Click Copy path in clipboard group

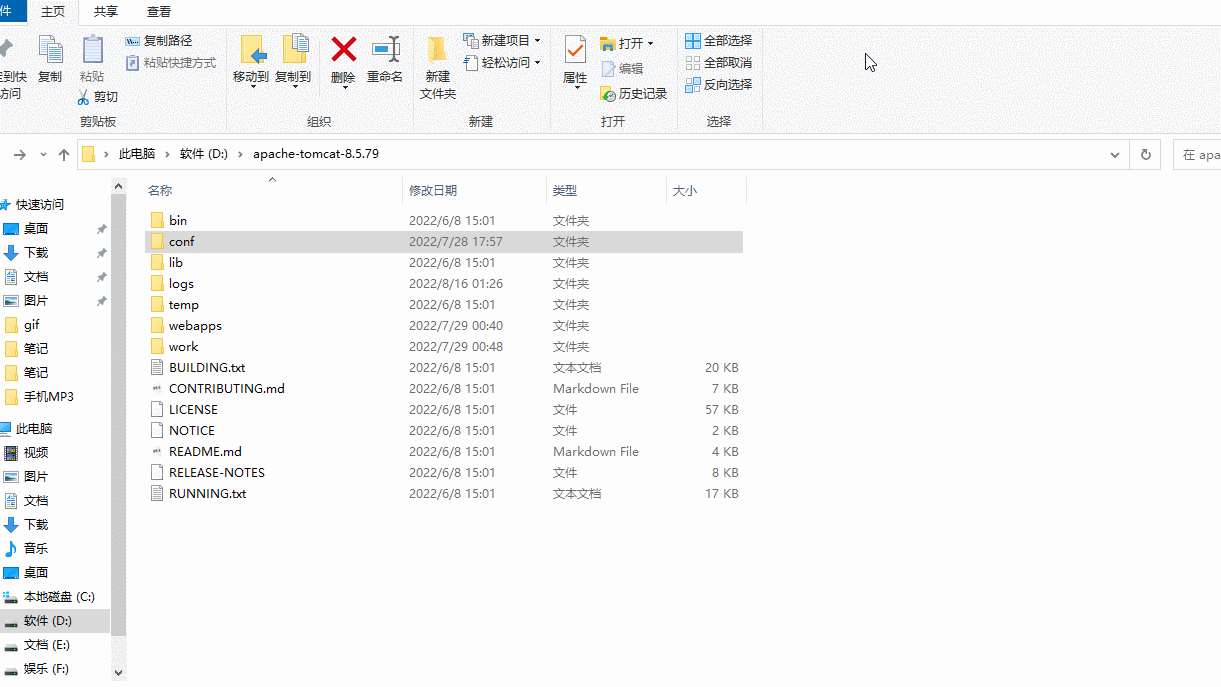coord(159,41)
